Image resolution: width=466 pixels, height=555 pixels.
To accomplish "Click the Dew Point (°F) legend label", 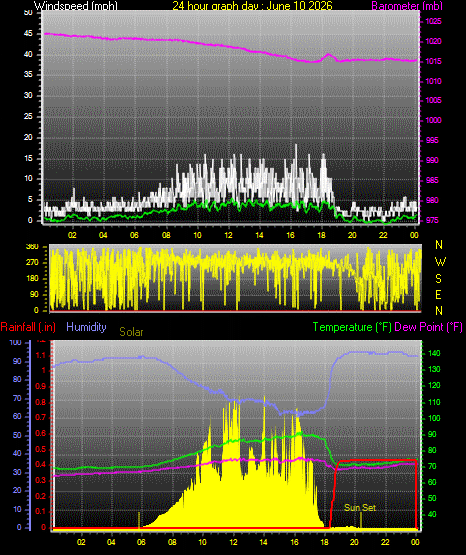I will [x=428, y=327].
